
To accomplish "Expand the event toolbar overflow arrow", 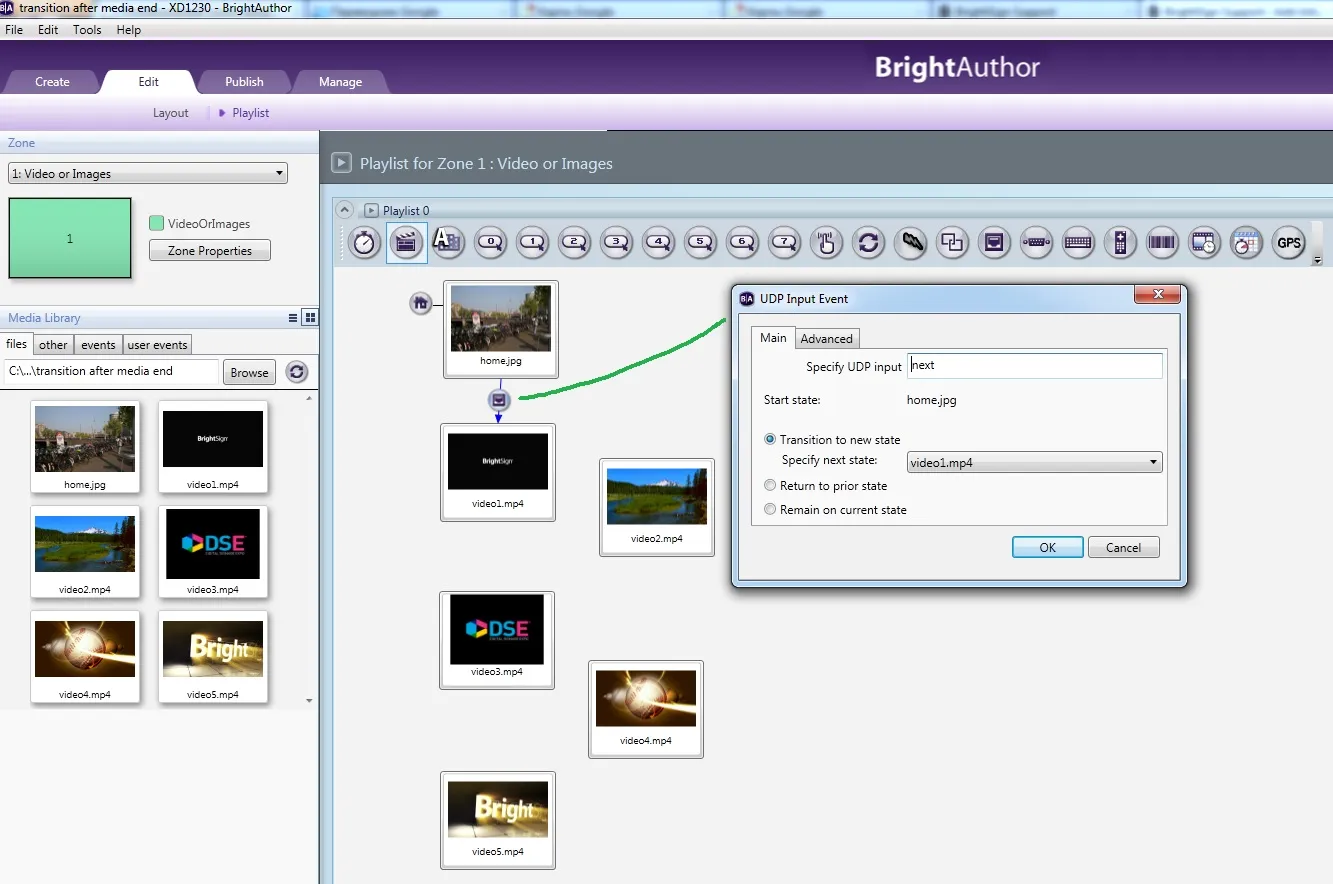I will (x=1317, y=260).
